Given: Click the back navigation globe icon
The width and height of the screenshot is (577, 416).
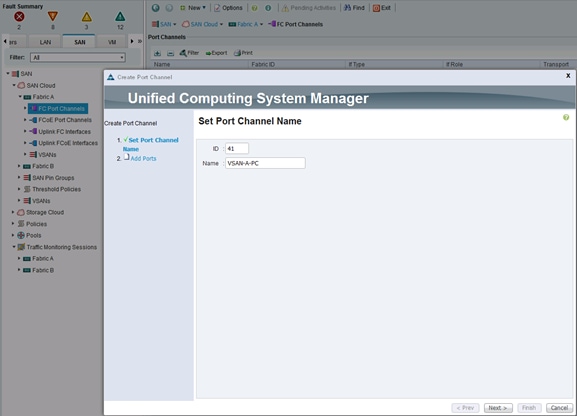Looking at the screenshot, I should pyautogui.click(x=156, y=8).
